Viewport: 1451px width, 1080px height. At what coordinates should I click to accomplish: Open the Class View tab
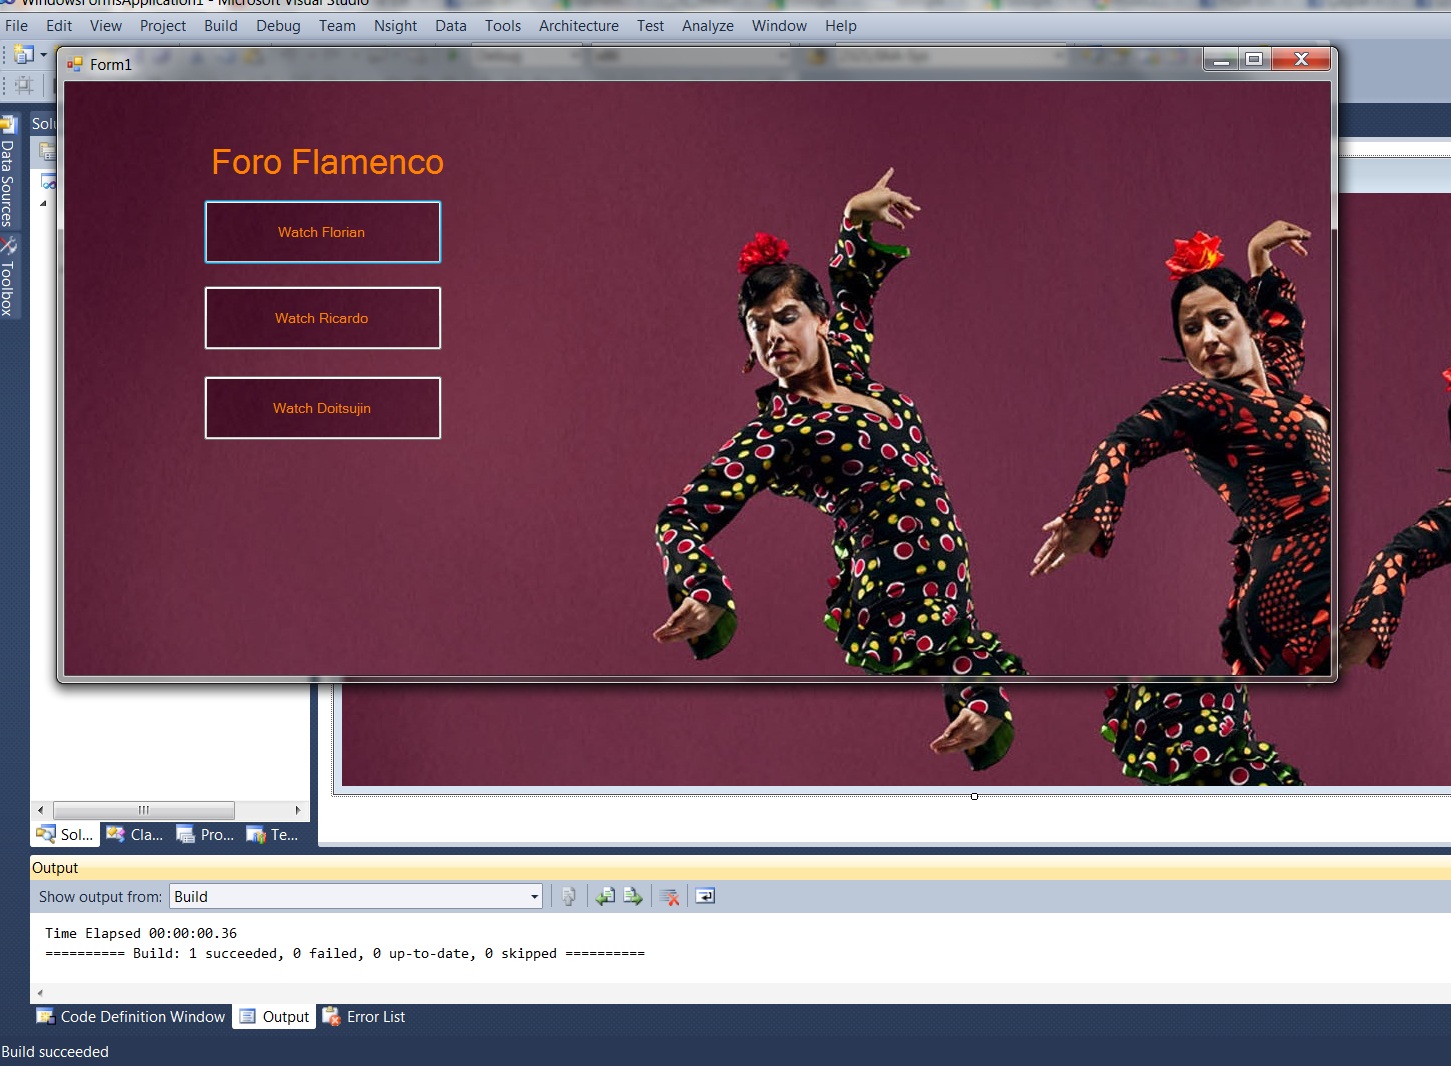click(x=135, y=834)
